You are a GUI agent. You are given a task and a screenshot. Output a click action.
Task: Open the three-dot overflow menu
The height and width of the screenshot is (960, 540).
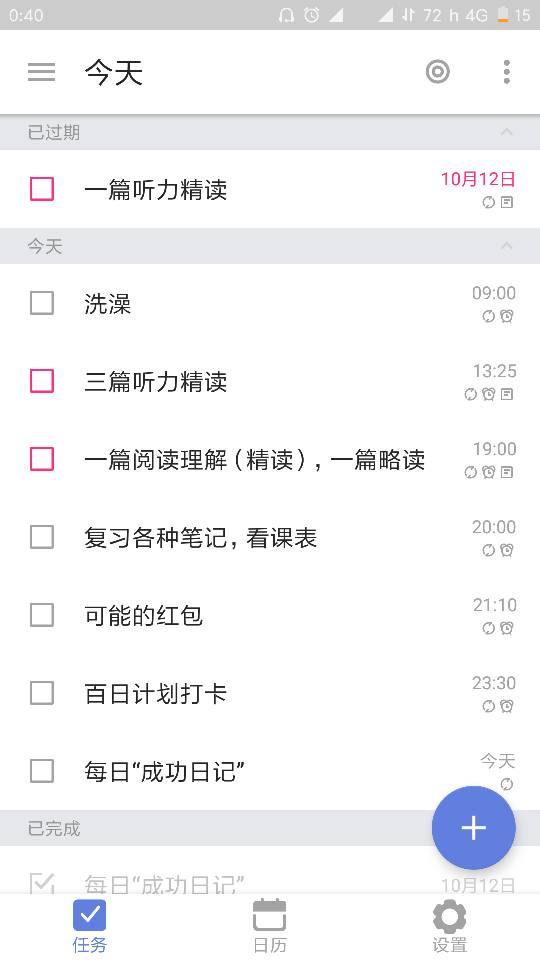(506, 72)
